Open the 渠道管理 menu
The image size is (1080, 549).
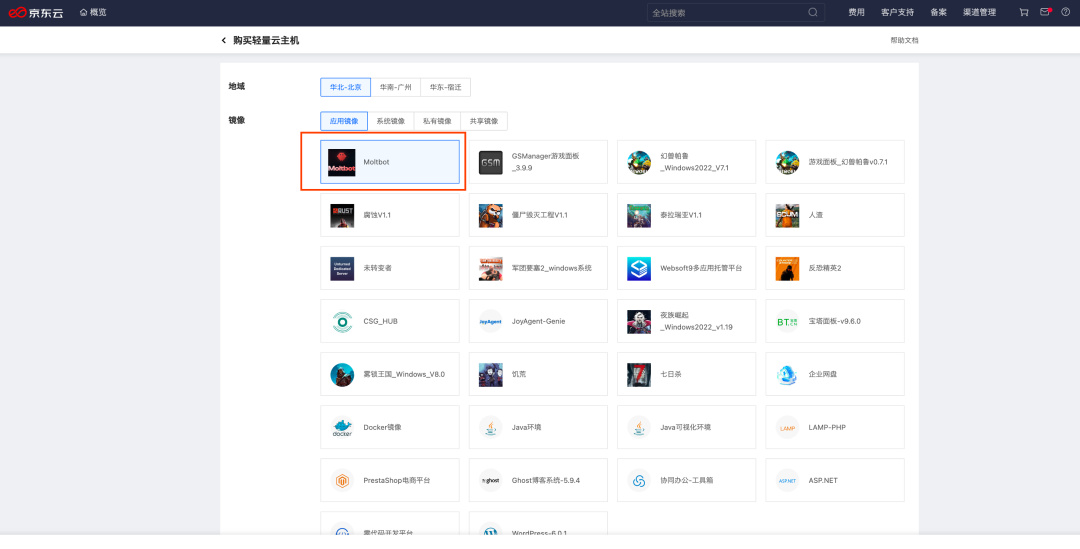click(979, 12)
